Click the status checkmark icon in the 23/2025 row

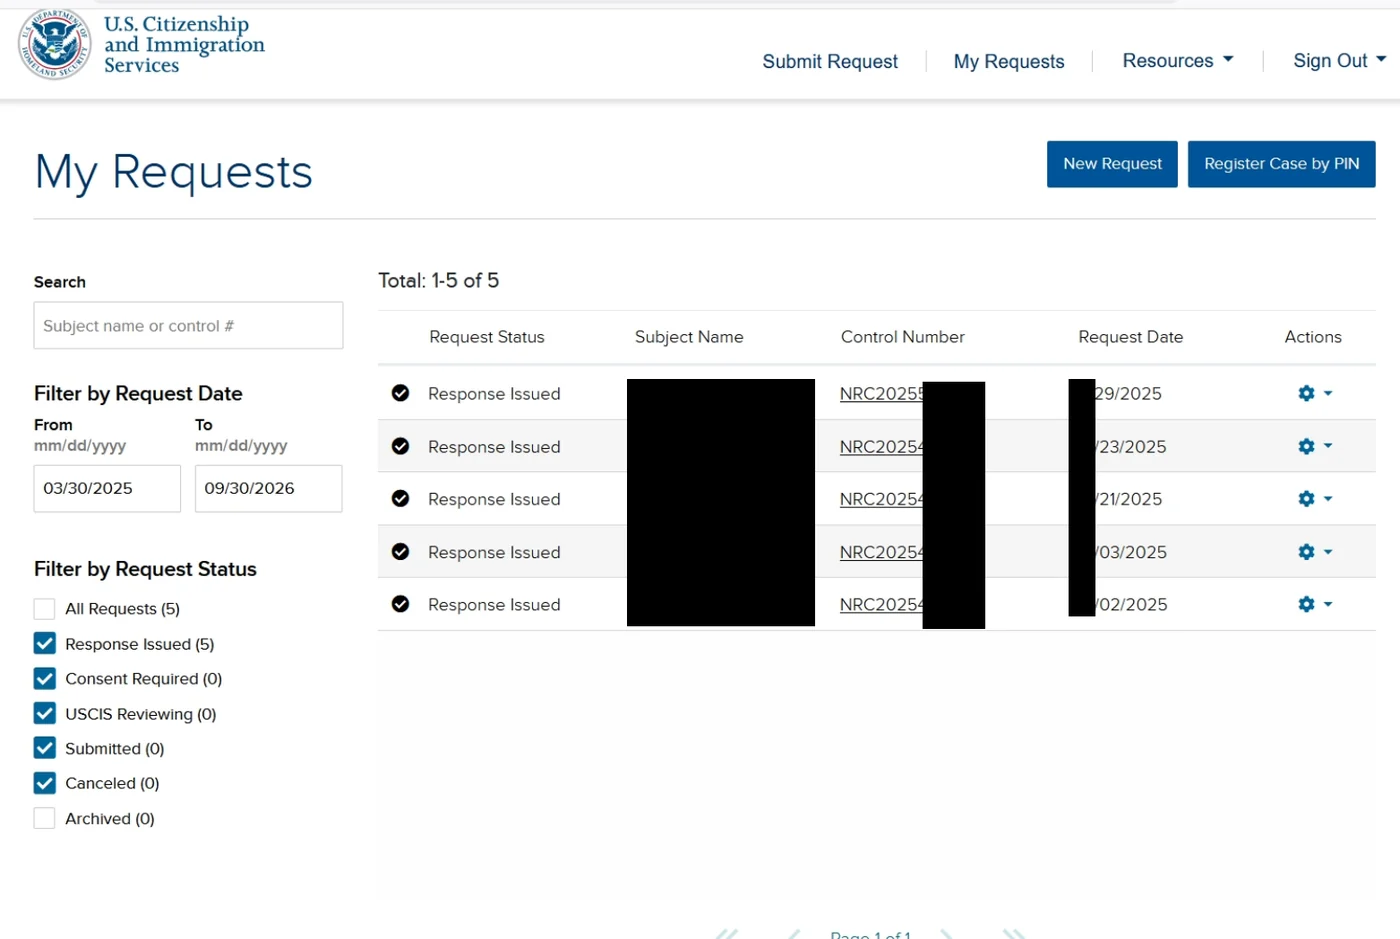tap(400, 446)
